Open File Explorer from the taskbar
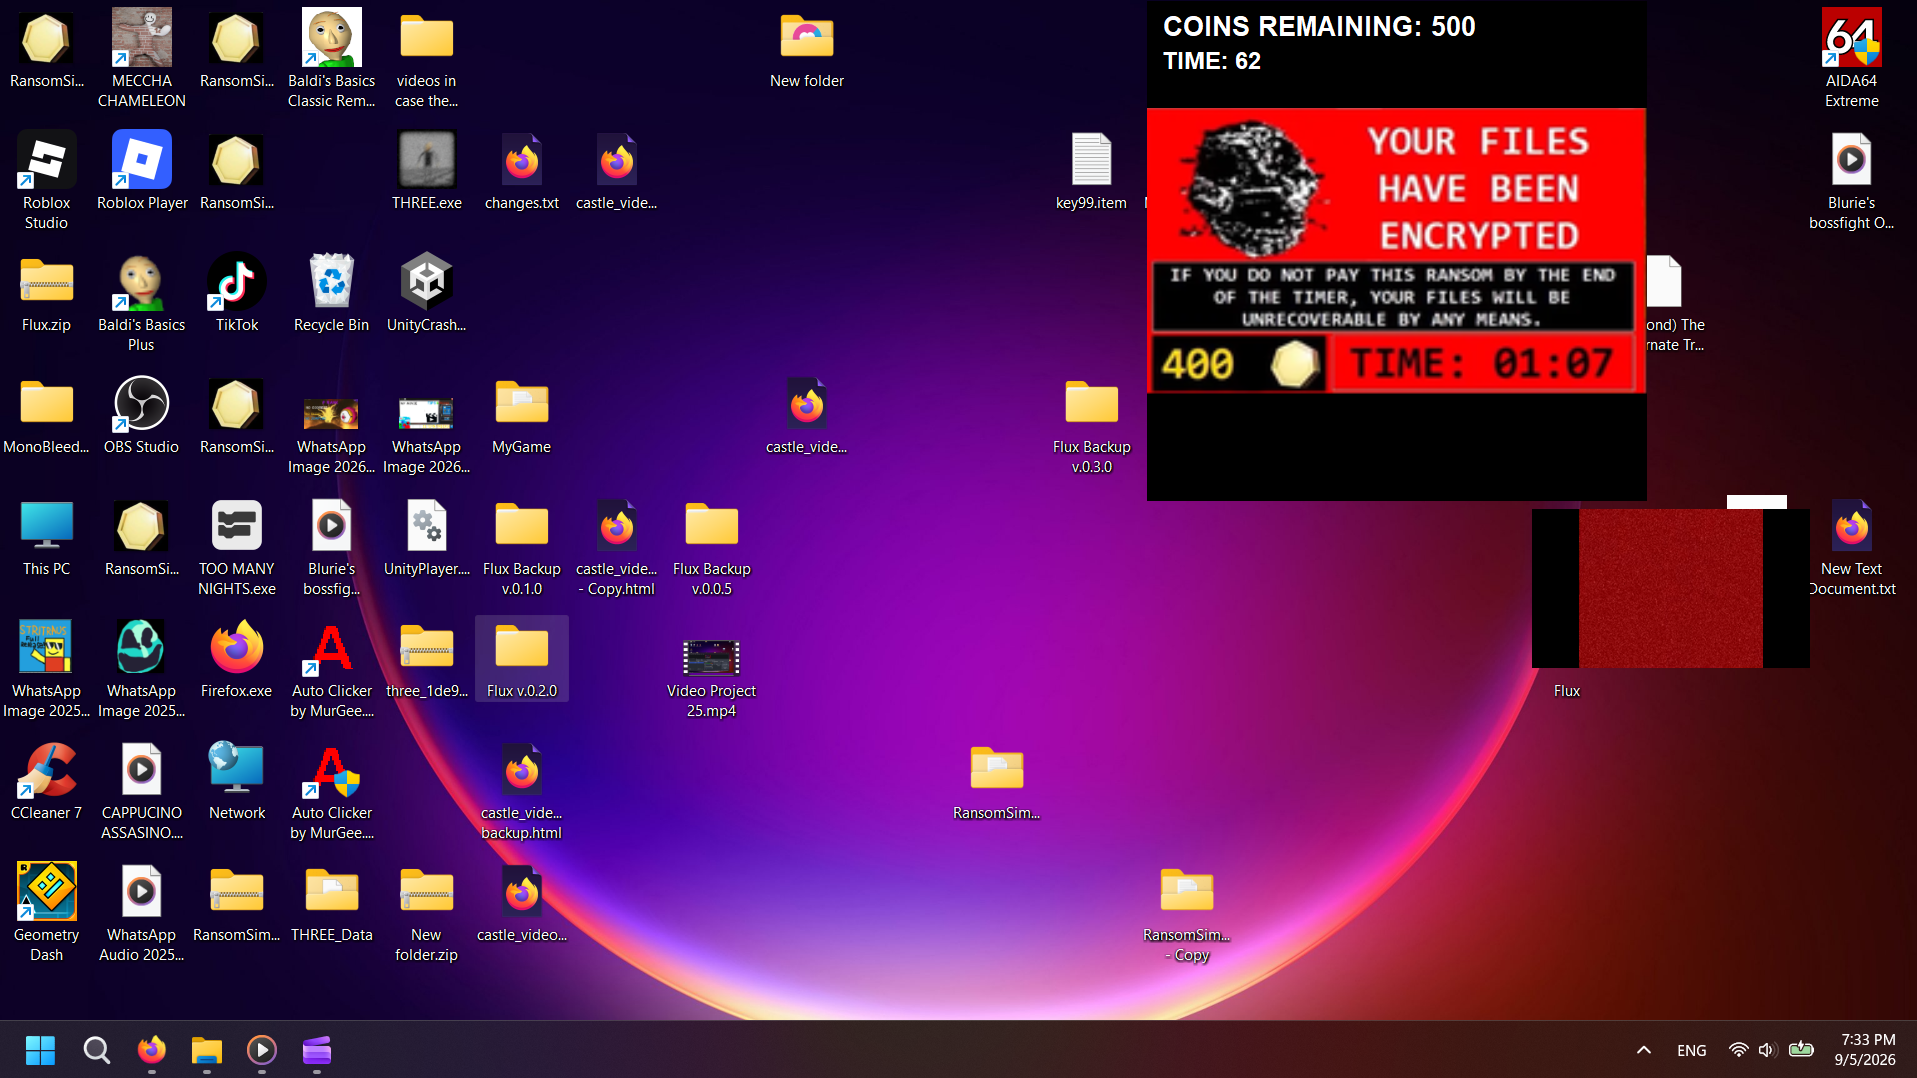This screenshot has width=1917, height=1078. (x=207, y=1050)
